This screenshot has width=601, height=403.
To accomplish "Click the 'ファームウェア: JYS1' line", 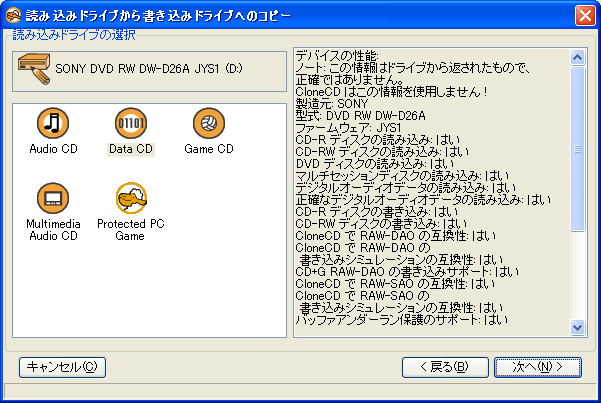I will pos(348,128).
